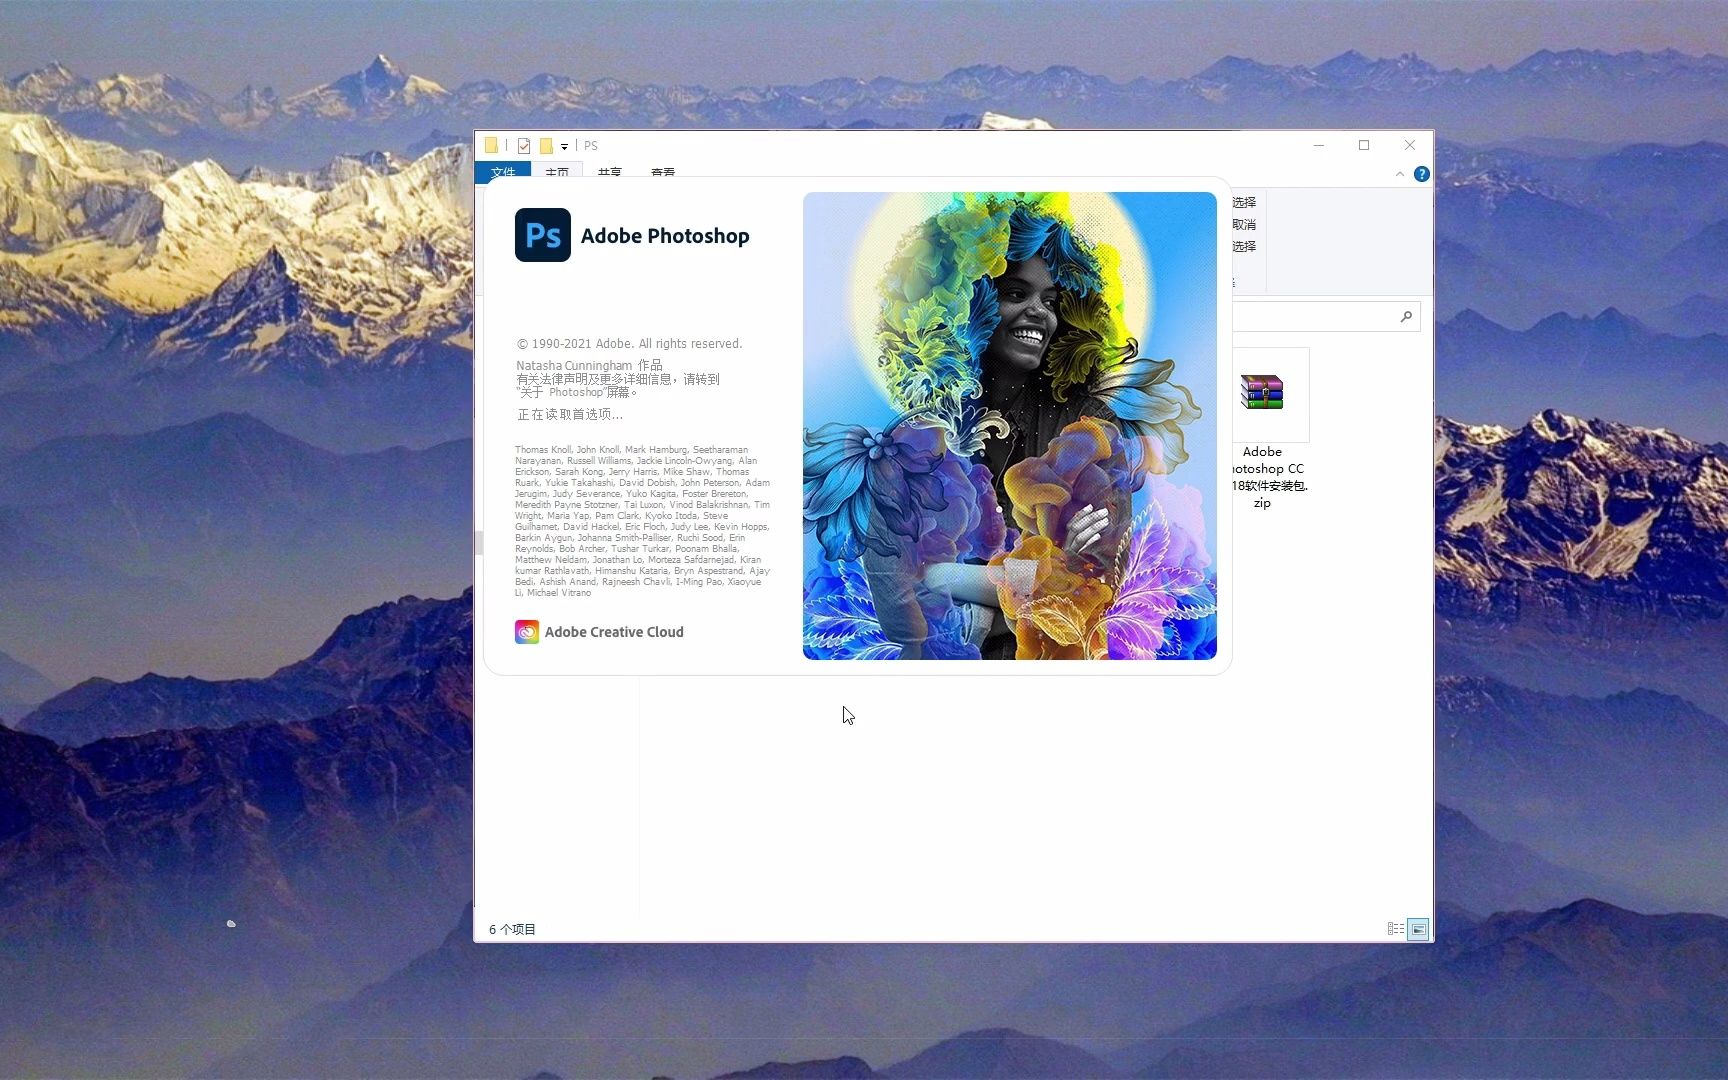Screen dimensions: 1728x1080
Task: Open the 共享 (Share) ribbon tab
Action: coord(610,172)
